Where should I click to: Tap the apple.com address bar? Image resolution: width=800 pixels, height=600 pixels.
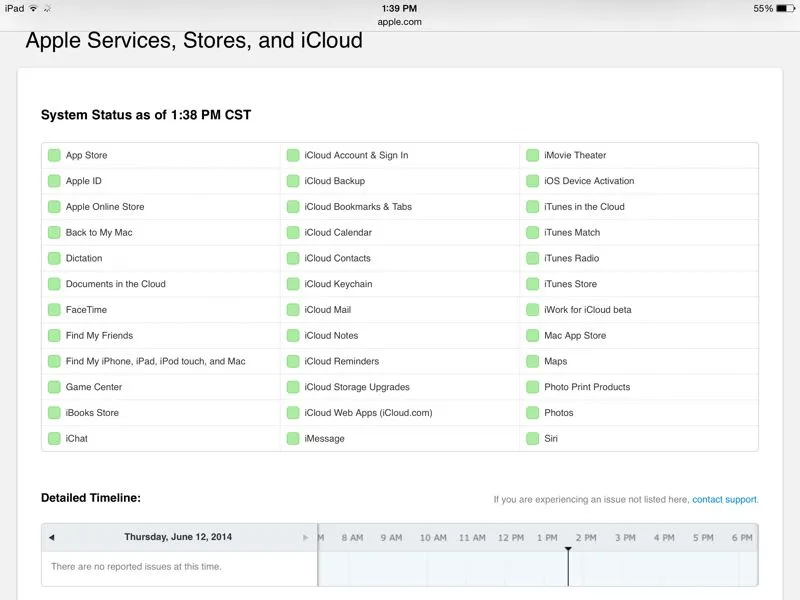click(399, 21)
